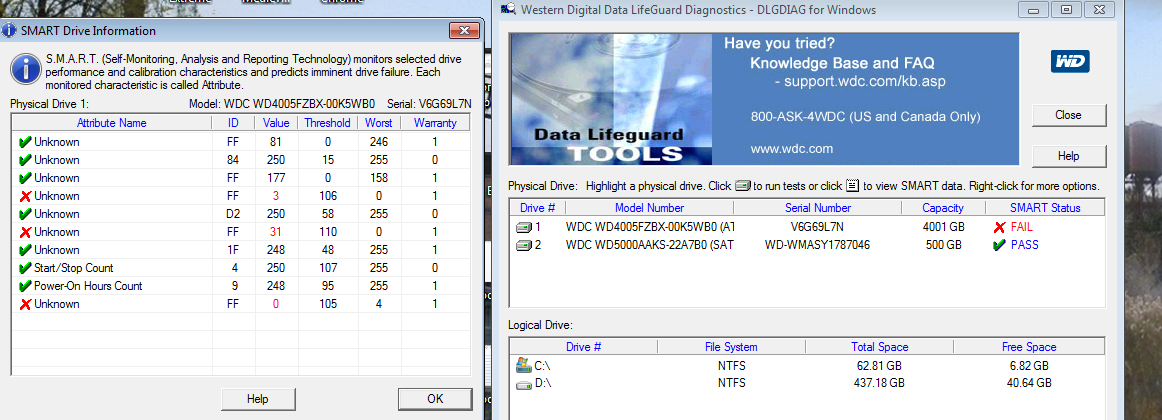Click physical Drive # column header
Viewport: 1162px width, 420px height.
pyautogui.click(x=538, y=208)
